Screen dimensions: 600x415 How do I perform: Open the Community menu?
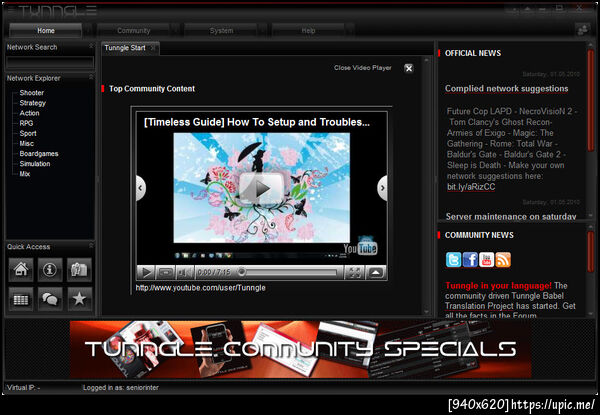133,31
